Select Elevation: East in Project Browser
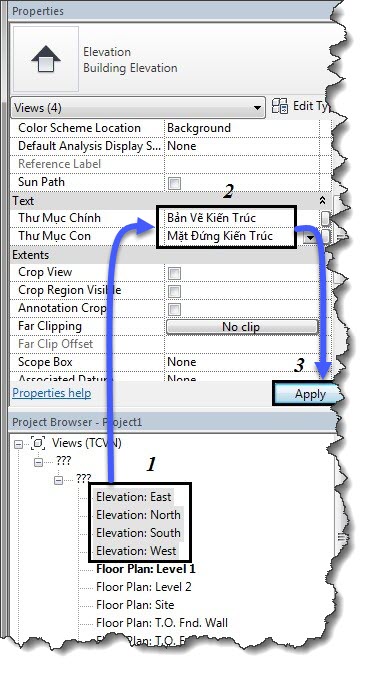Screen dimensions: 372x674 133,497
